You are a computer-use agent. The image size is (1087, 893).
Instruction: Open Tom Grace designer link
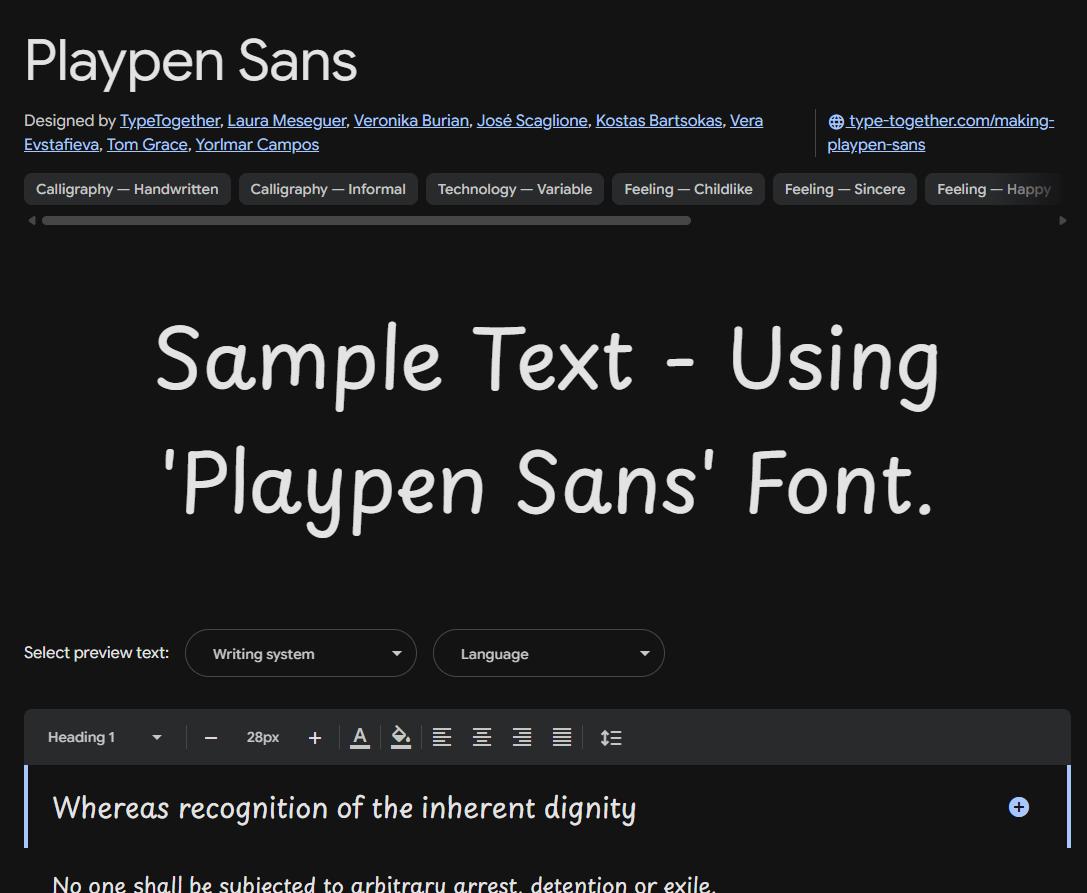pyautogui.click(x=147, y=145)
